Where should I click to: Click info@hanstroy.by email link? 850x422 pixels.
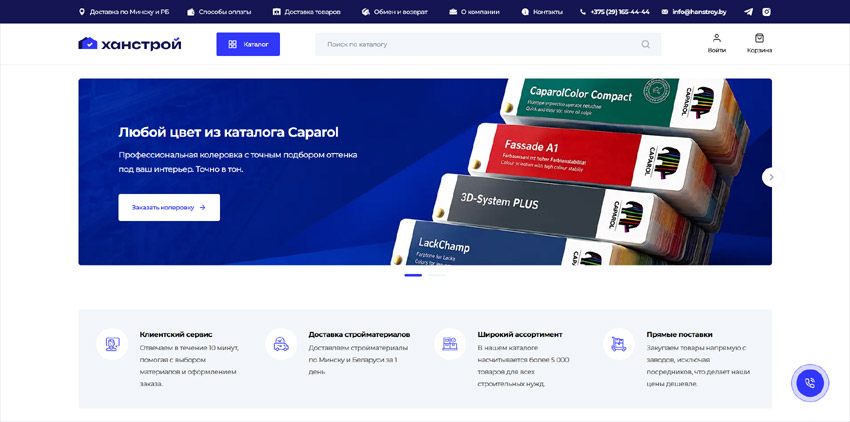(694, 12)
